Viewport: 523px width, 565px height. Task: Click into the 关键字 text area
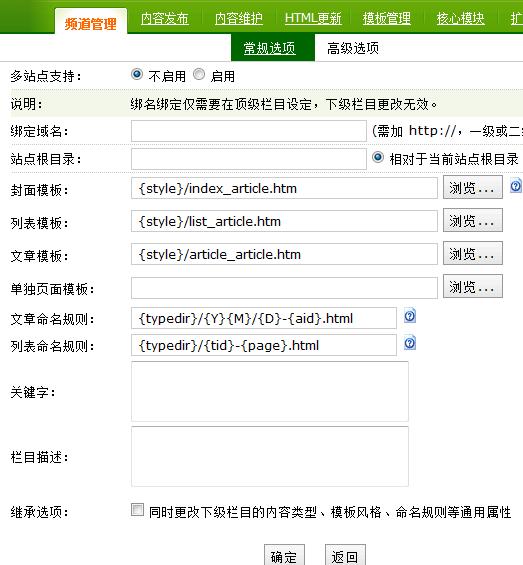pyautogui.click(x=270, y=391)
